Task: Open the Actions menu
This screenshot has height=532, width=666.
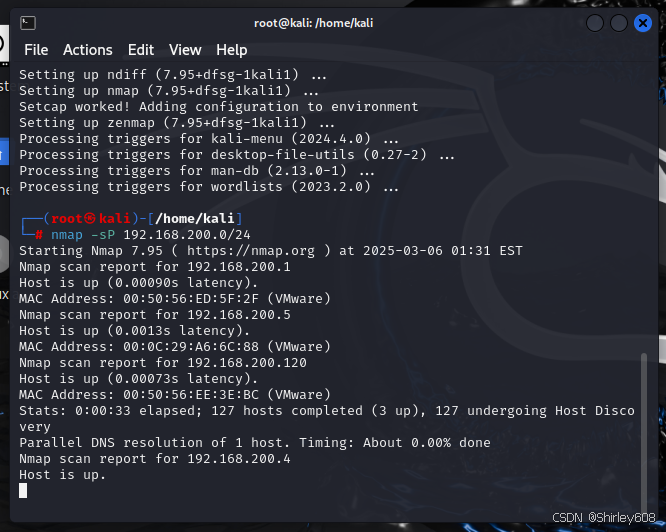Action: [88, 50]
